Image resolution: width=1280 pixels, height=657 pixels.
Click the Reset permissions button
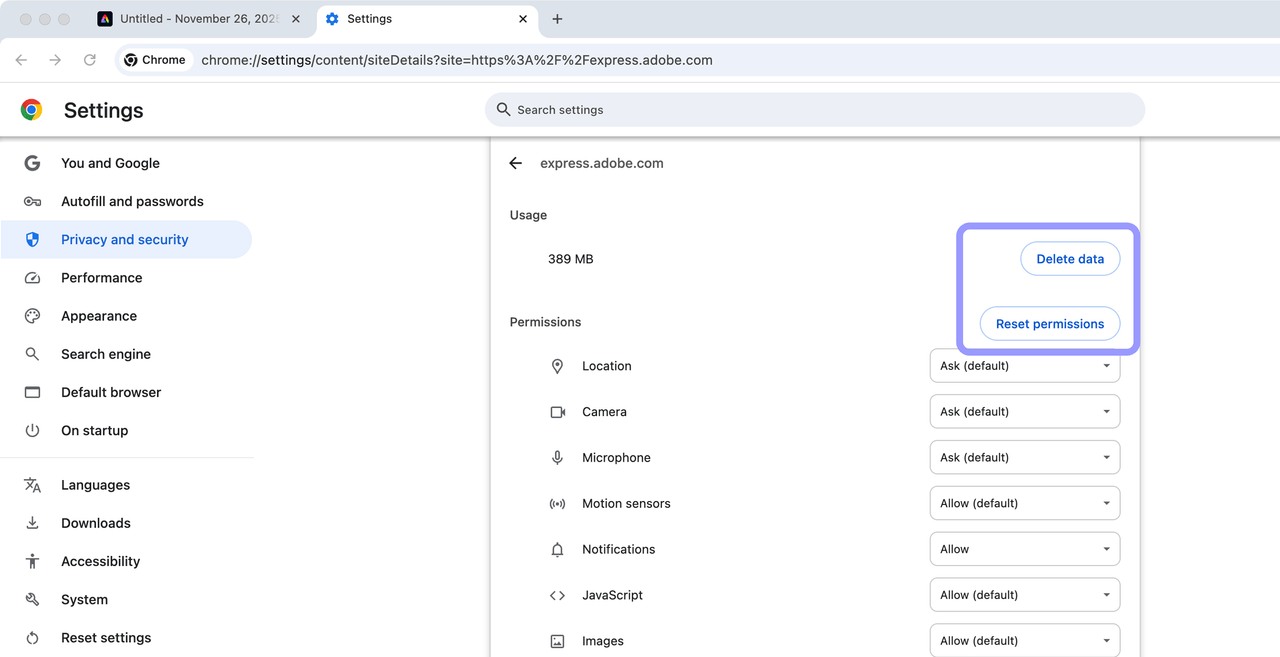point(1049,324)
